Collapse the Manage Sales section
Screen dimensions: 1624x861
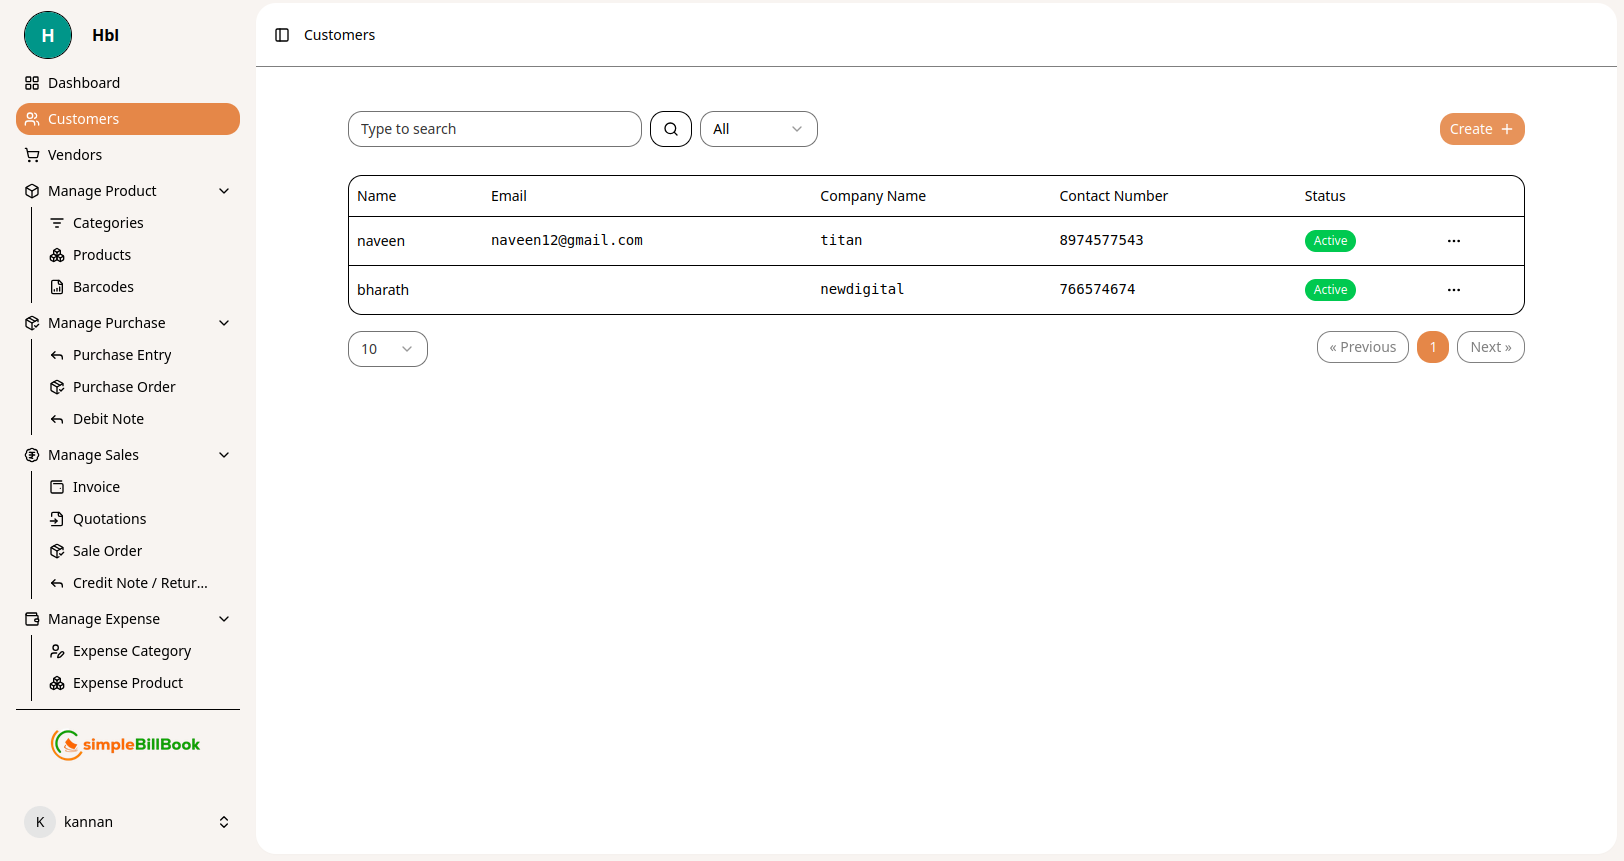224,455
